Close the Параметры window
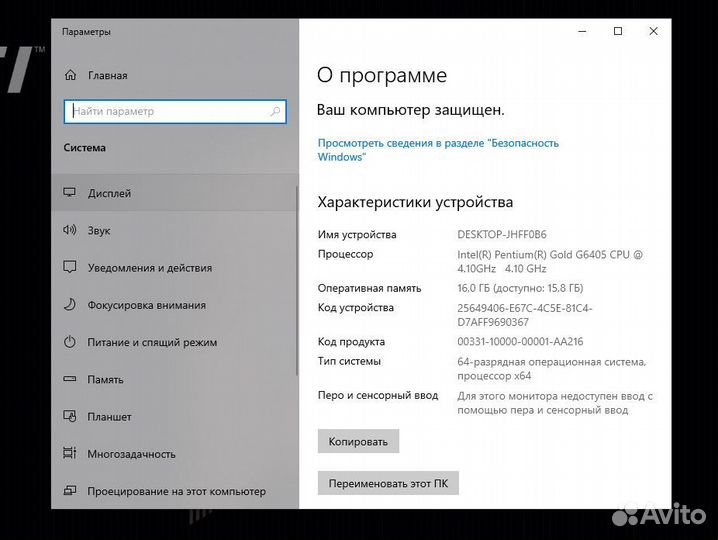The height and width of the screenshot is (540, 718). [653, 31]
